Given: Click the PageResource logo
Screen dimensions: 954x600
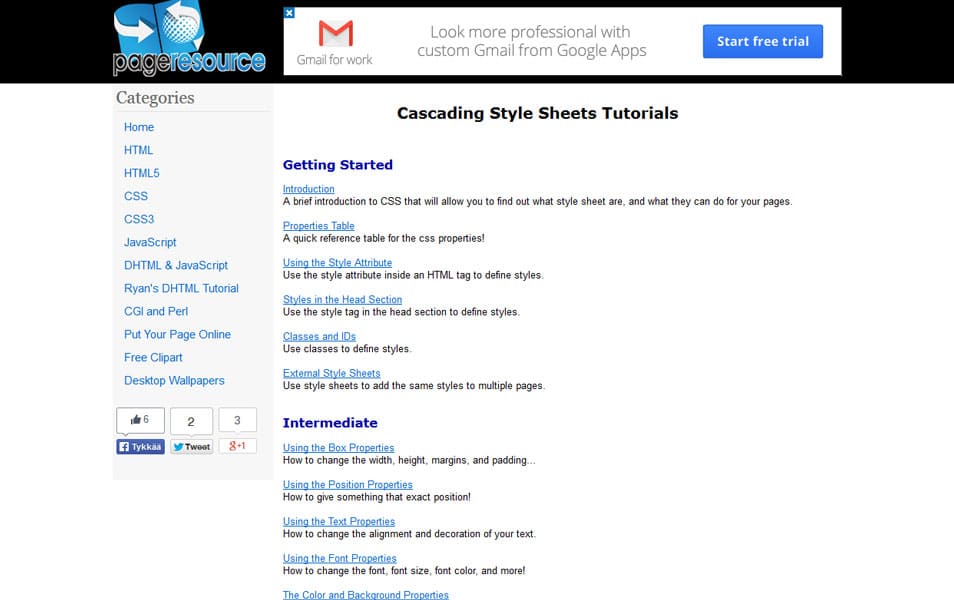Looking at the screenshot, I should [190, 40].
